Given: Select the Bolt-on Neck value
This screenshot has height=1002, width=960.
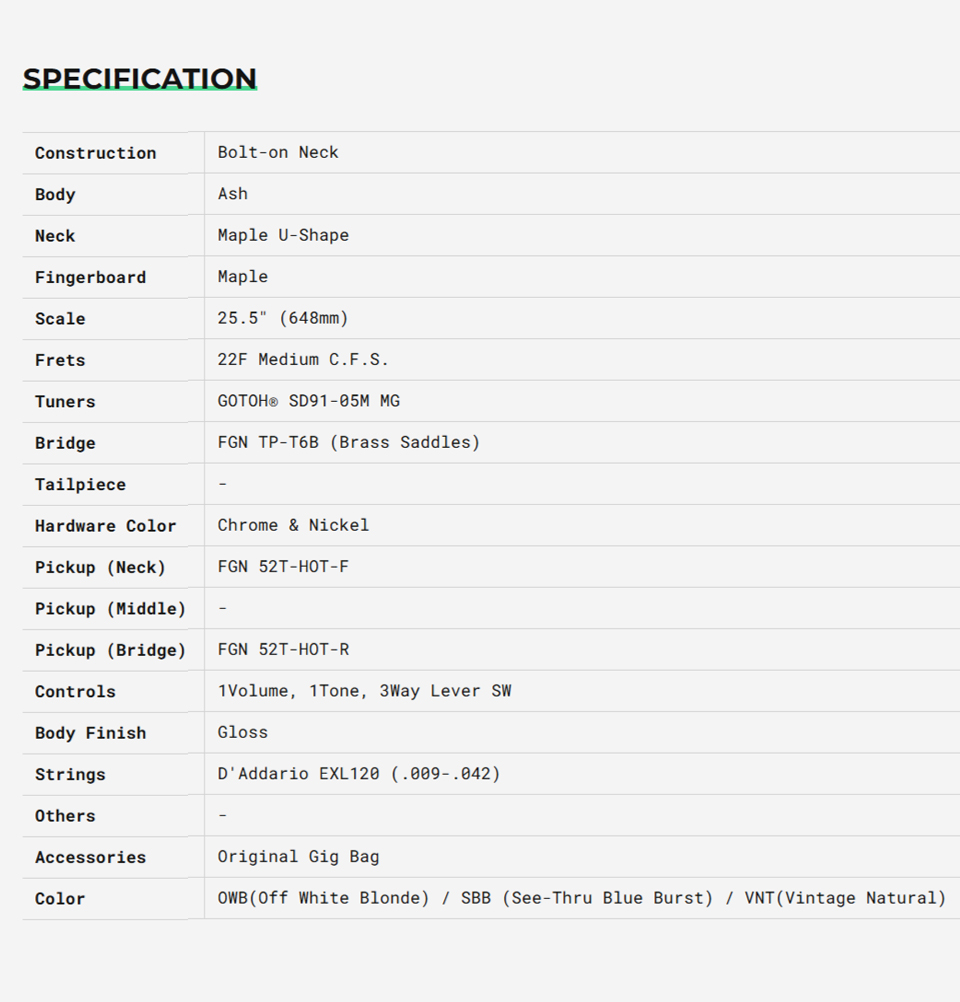Looking at the screenshot, I should pos(278,152).
